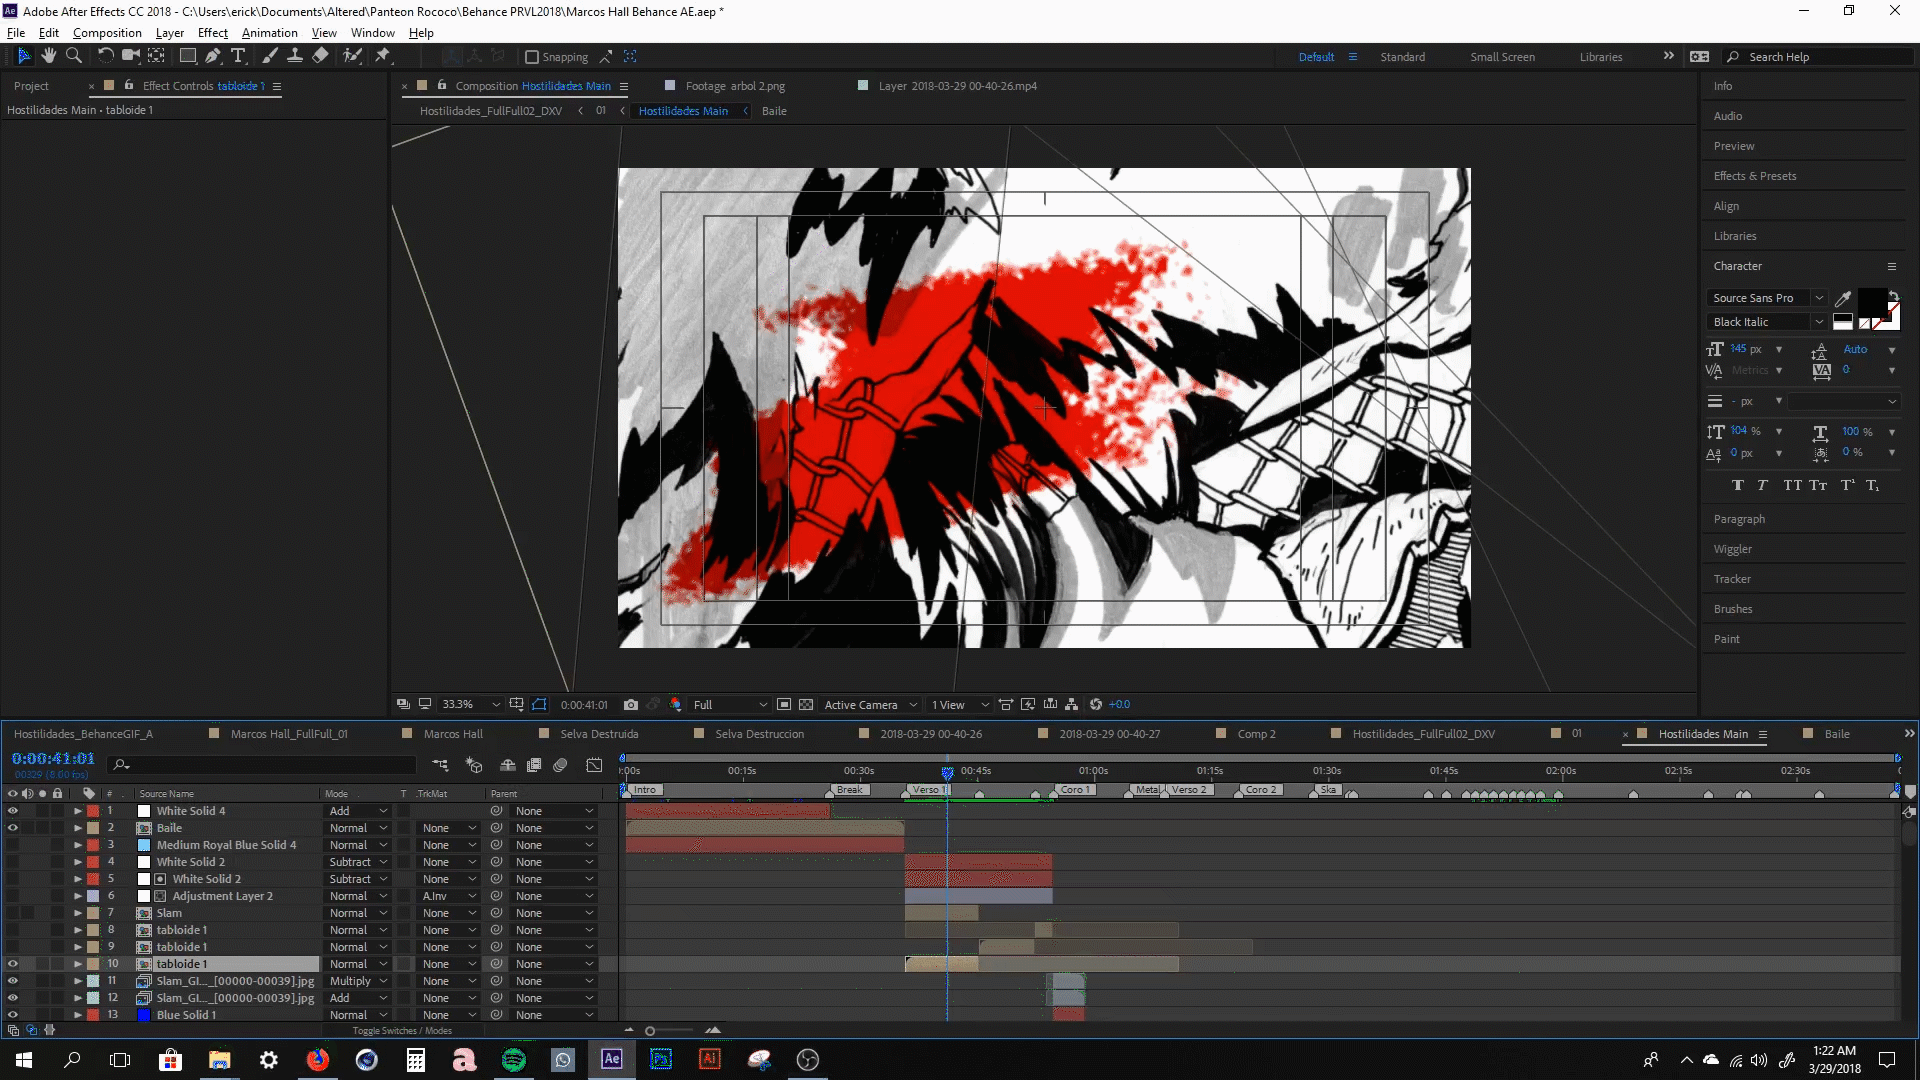Open the Task View taskbar button
Viewport: 1920px width, 1080px height.
tap(120, 1059)
